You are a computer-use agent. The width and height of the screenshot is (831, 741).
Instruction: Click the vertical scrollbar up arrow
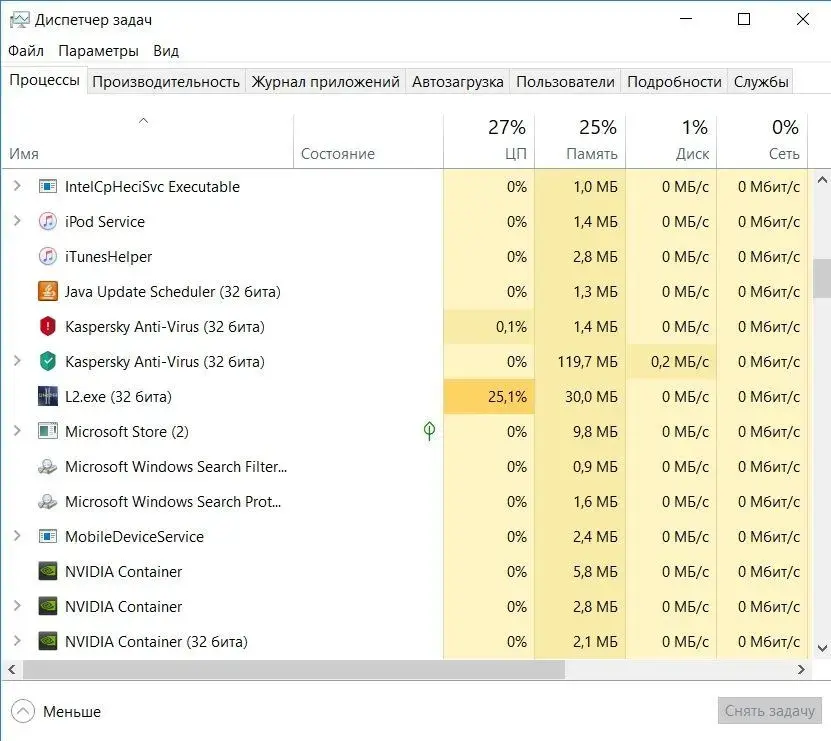click(x=822, y=180)
